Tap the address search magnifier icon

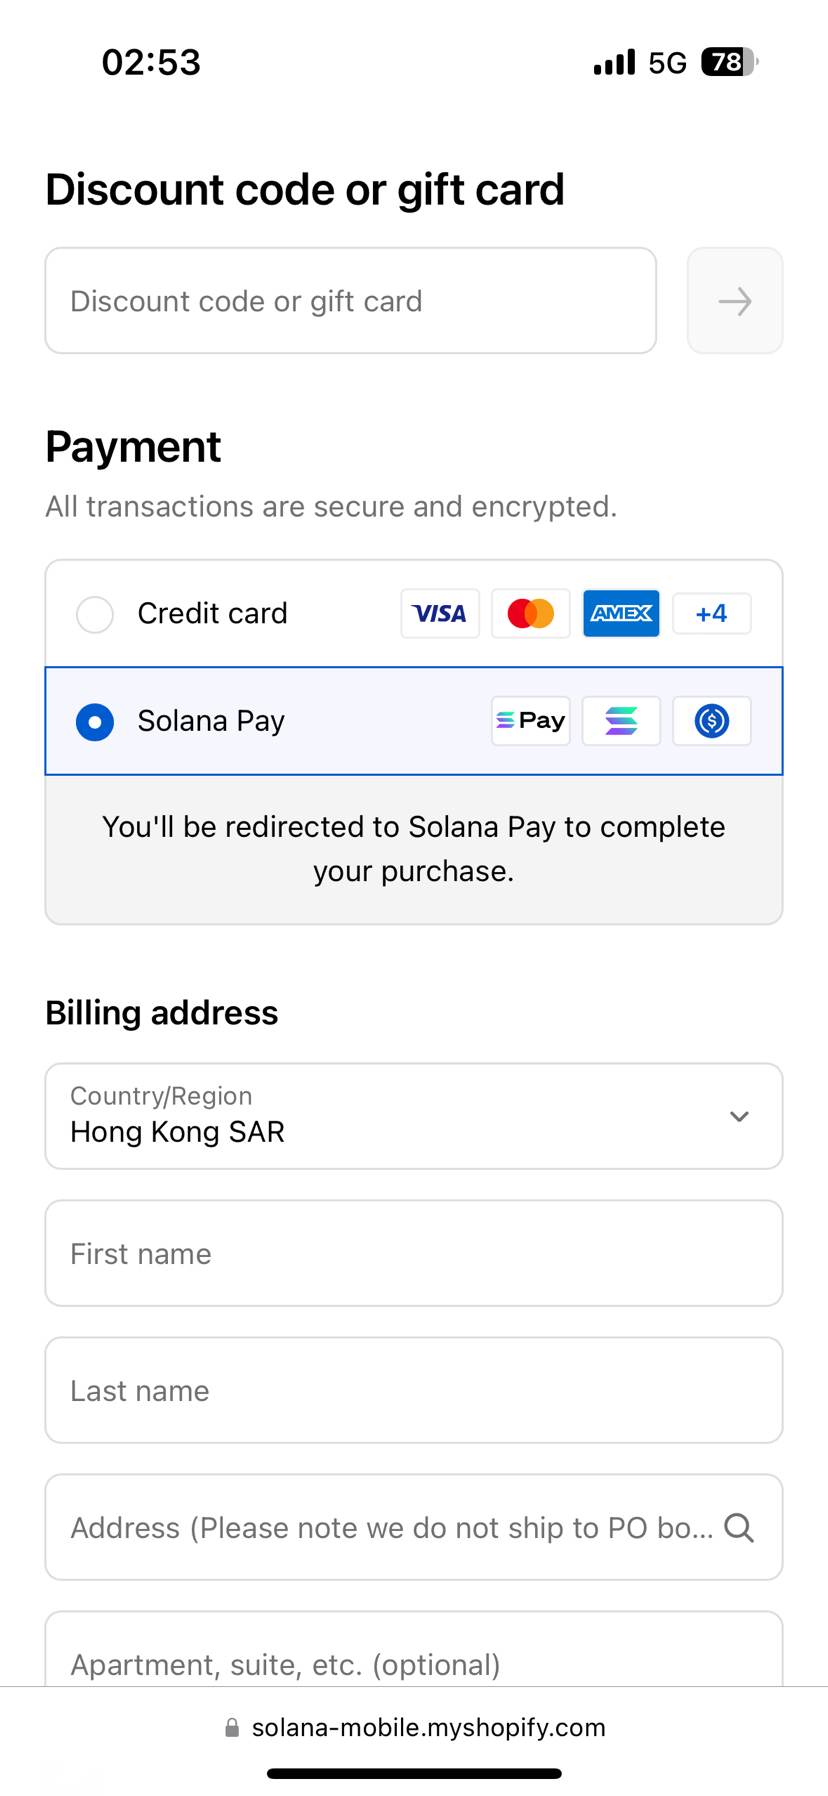(x=739, y=1527)
